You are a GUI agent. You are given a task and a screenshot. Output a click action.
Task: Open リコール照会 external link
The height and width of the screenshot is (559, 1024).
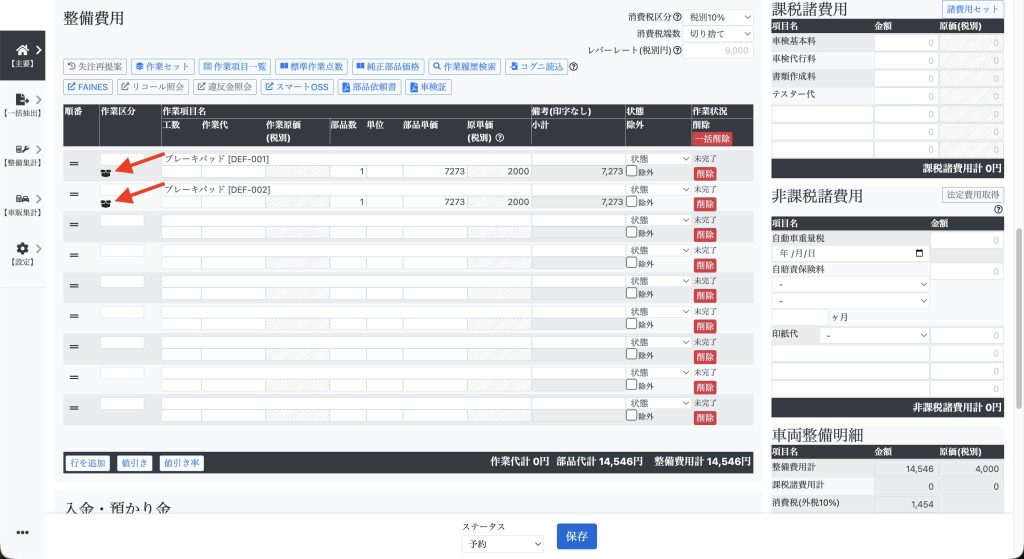(x=153, y=87)
